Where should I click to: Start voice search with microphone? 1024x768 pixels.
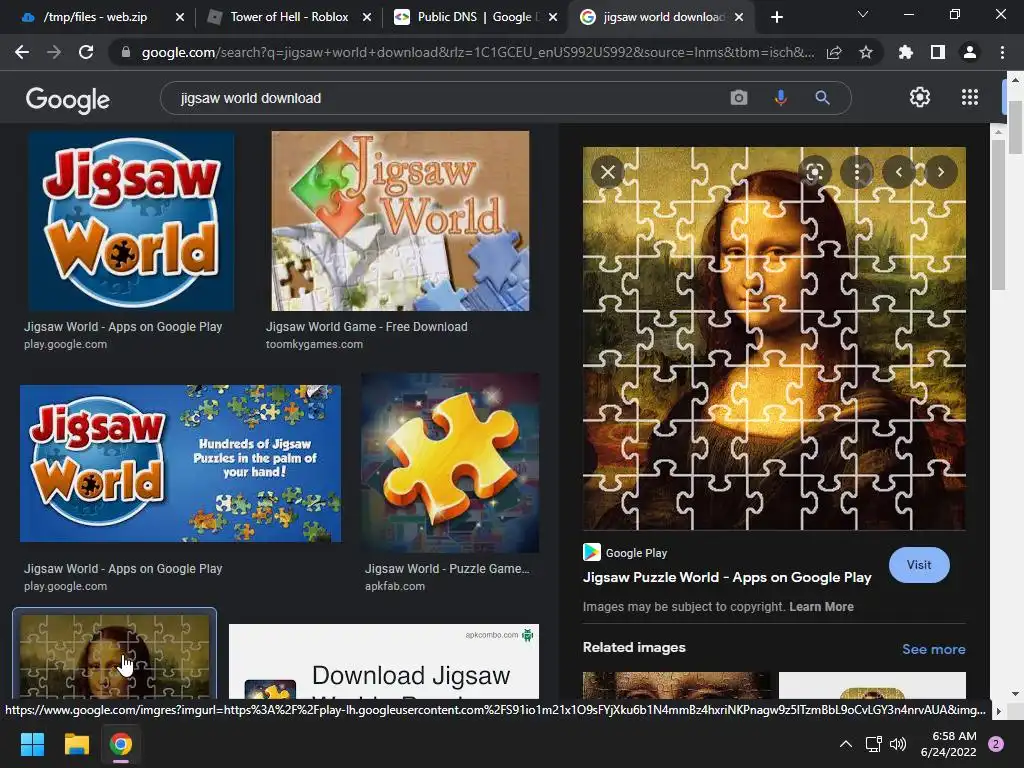(780, 98)
